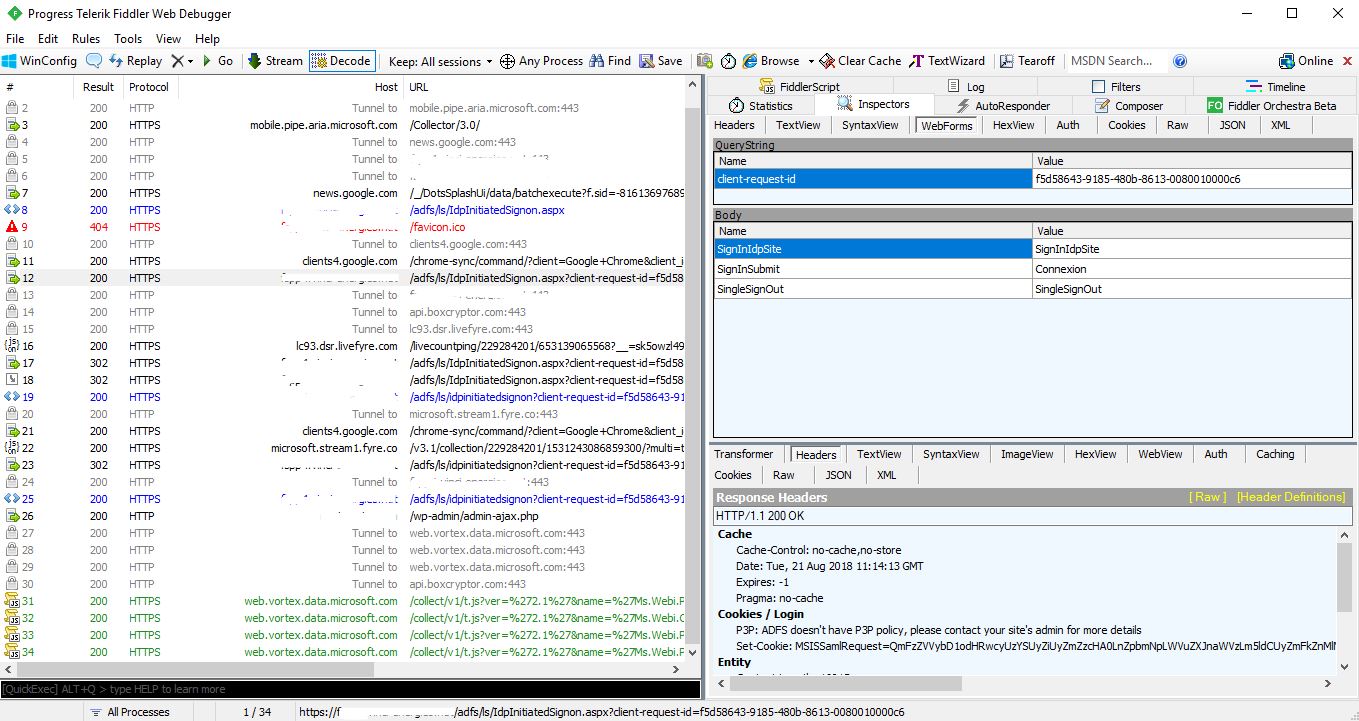Open the [Header Definitions] link
Screen dimensions: 1359x721
(x=1291, y=497)
